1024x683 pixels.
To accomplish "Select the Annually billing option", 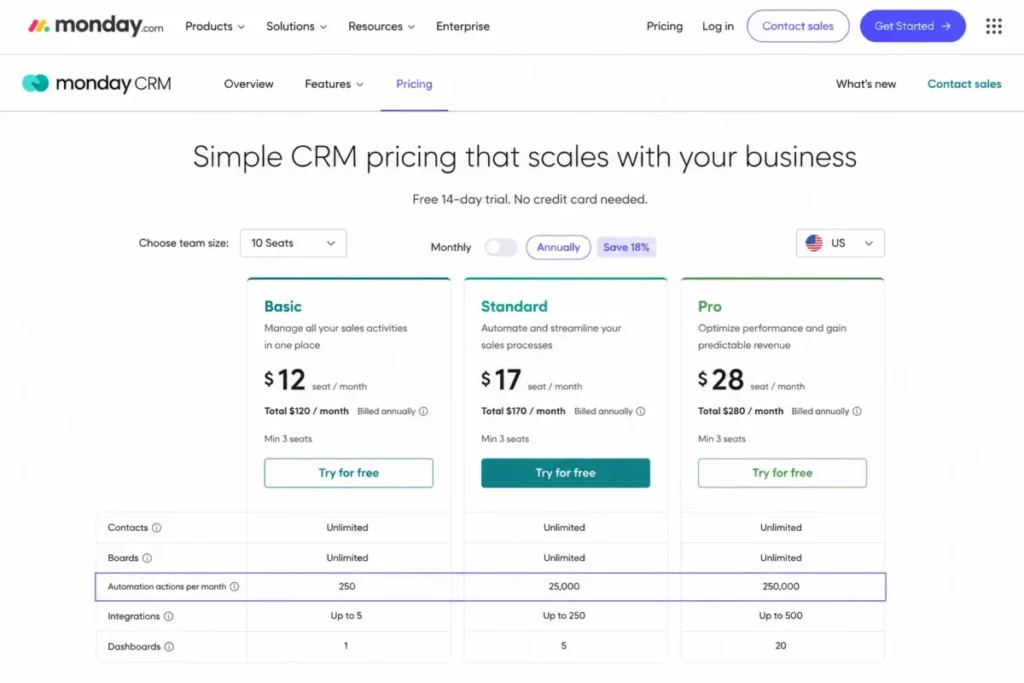I will [558, 247].
